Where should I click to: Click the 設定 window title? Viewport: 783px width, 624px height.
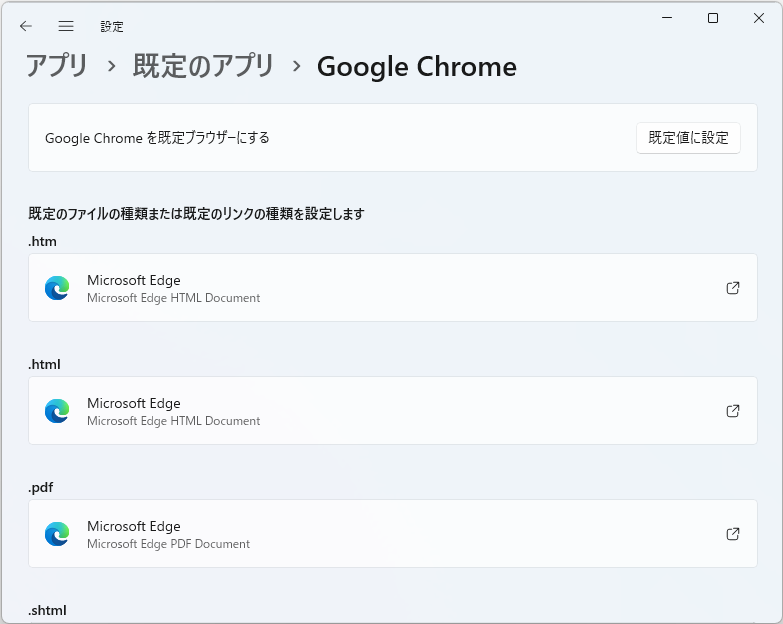click(112, 26)
